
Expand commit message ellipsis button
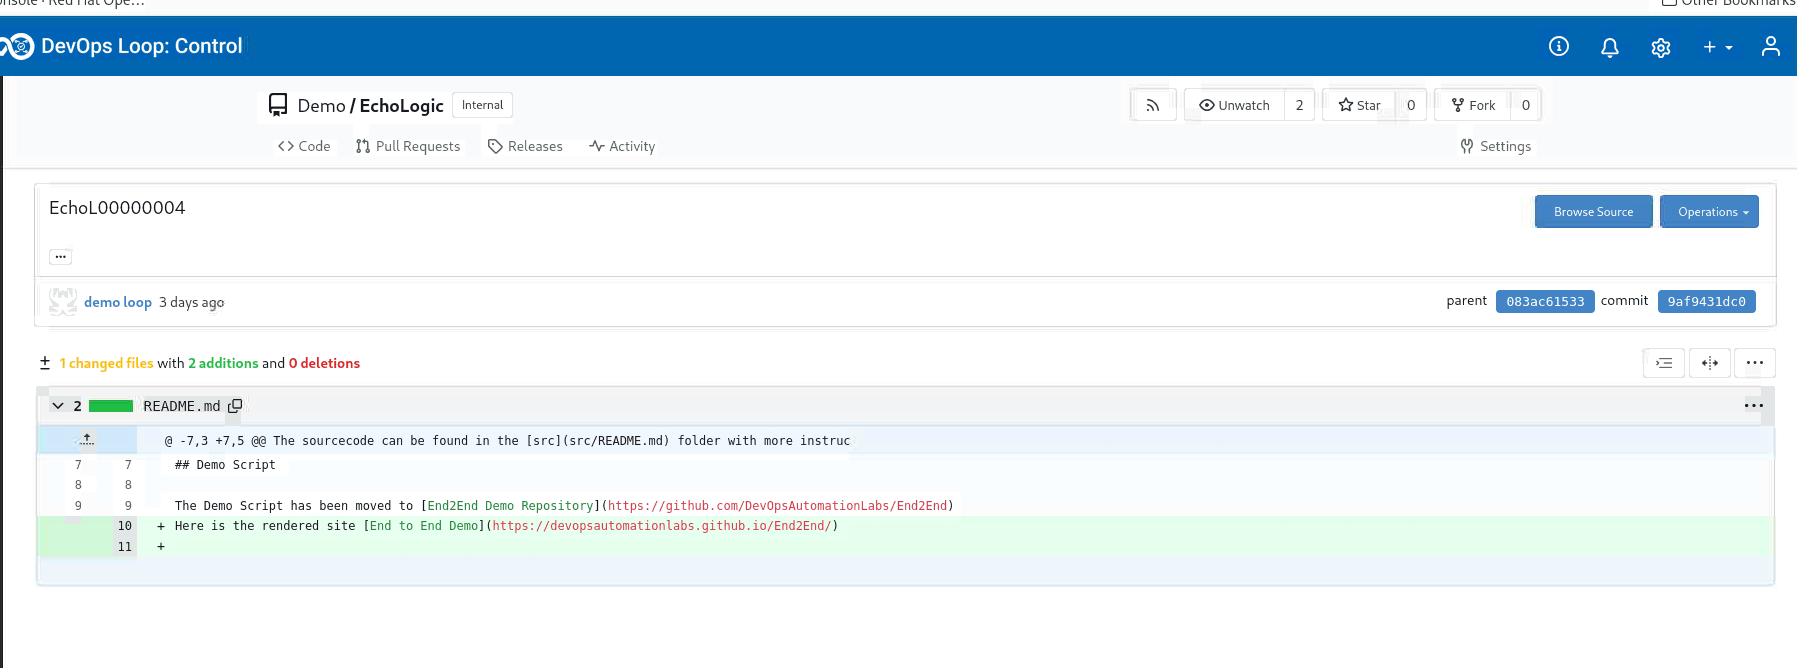tap(61, 257)
